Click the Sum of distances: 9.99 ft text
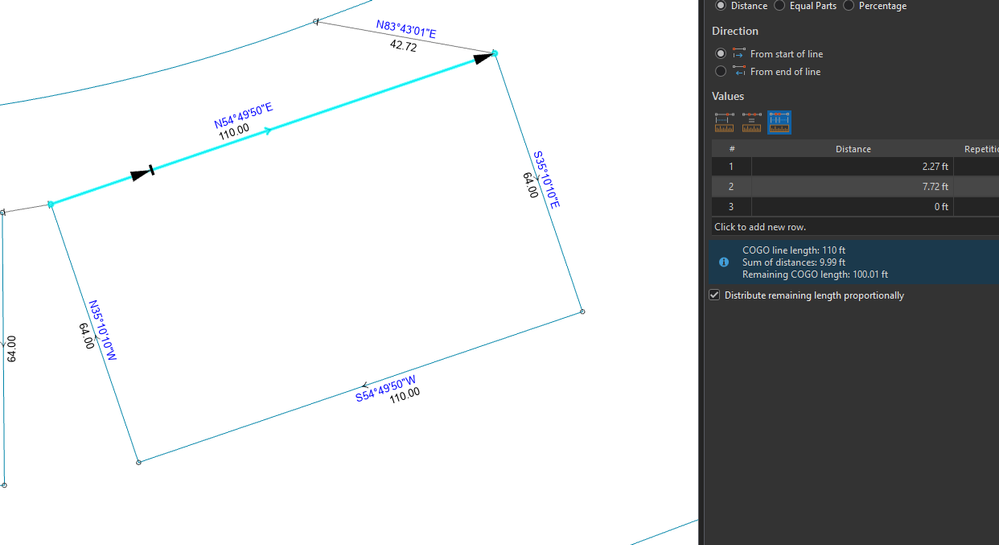This screenshot has height=545, width=999. point(793,262)
